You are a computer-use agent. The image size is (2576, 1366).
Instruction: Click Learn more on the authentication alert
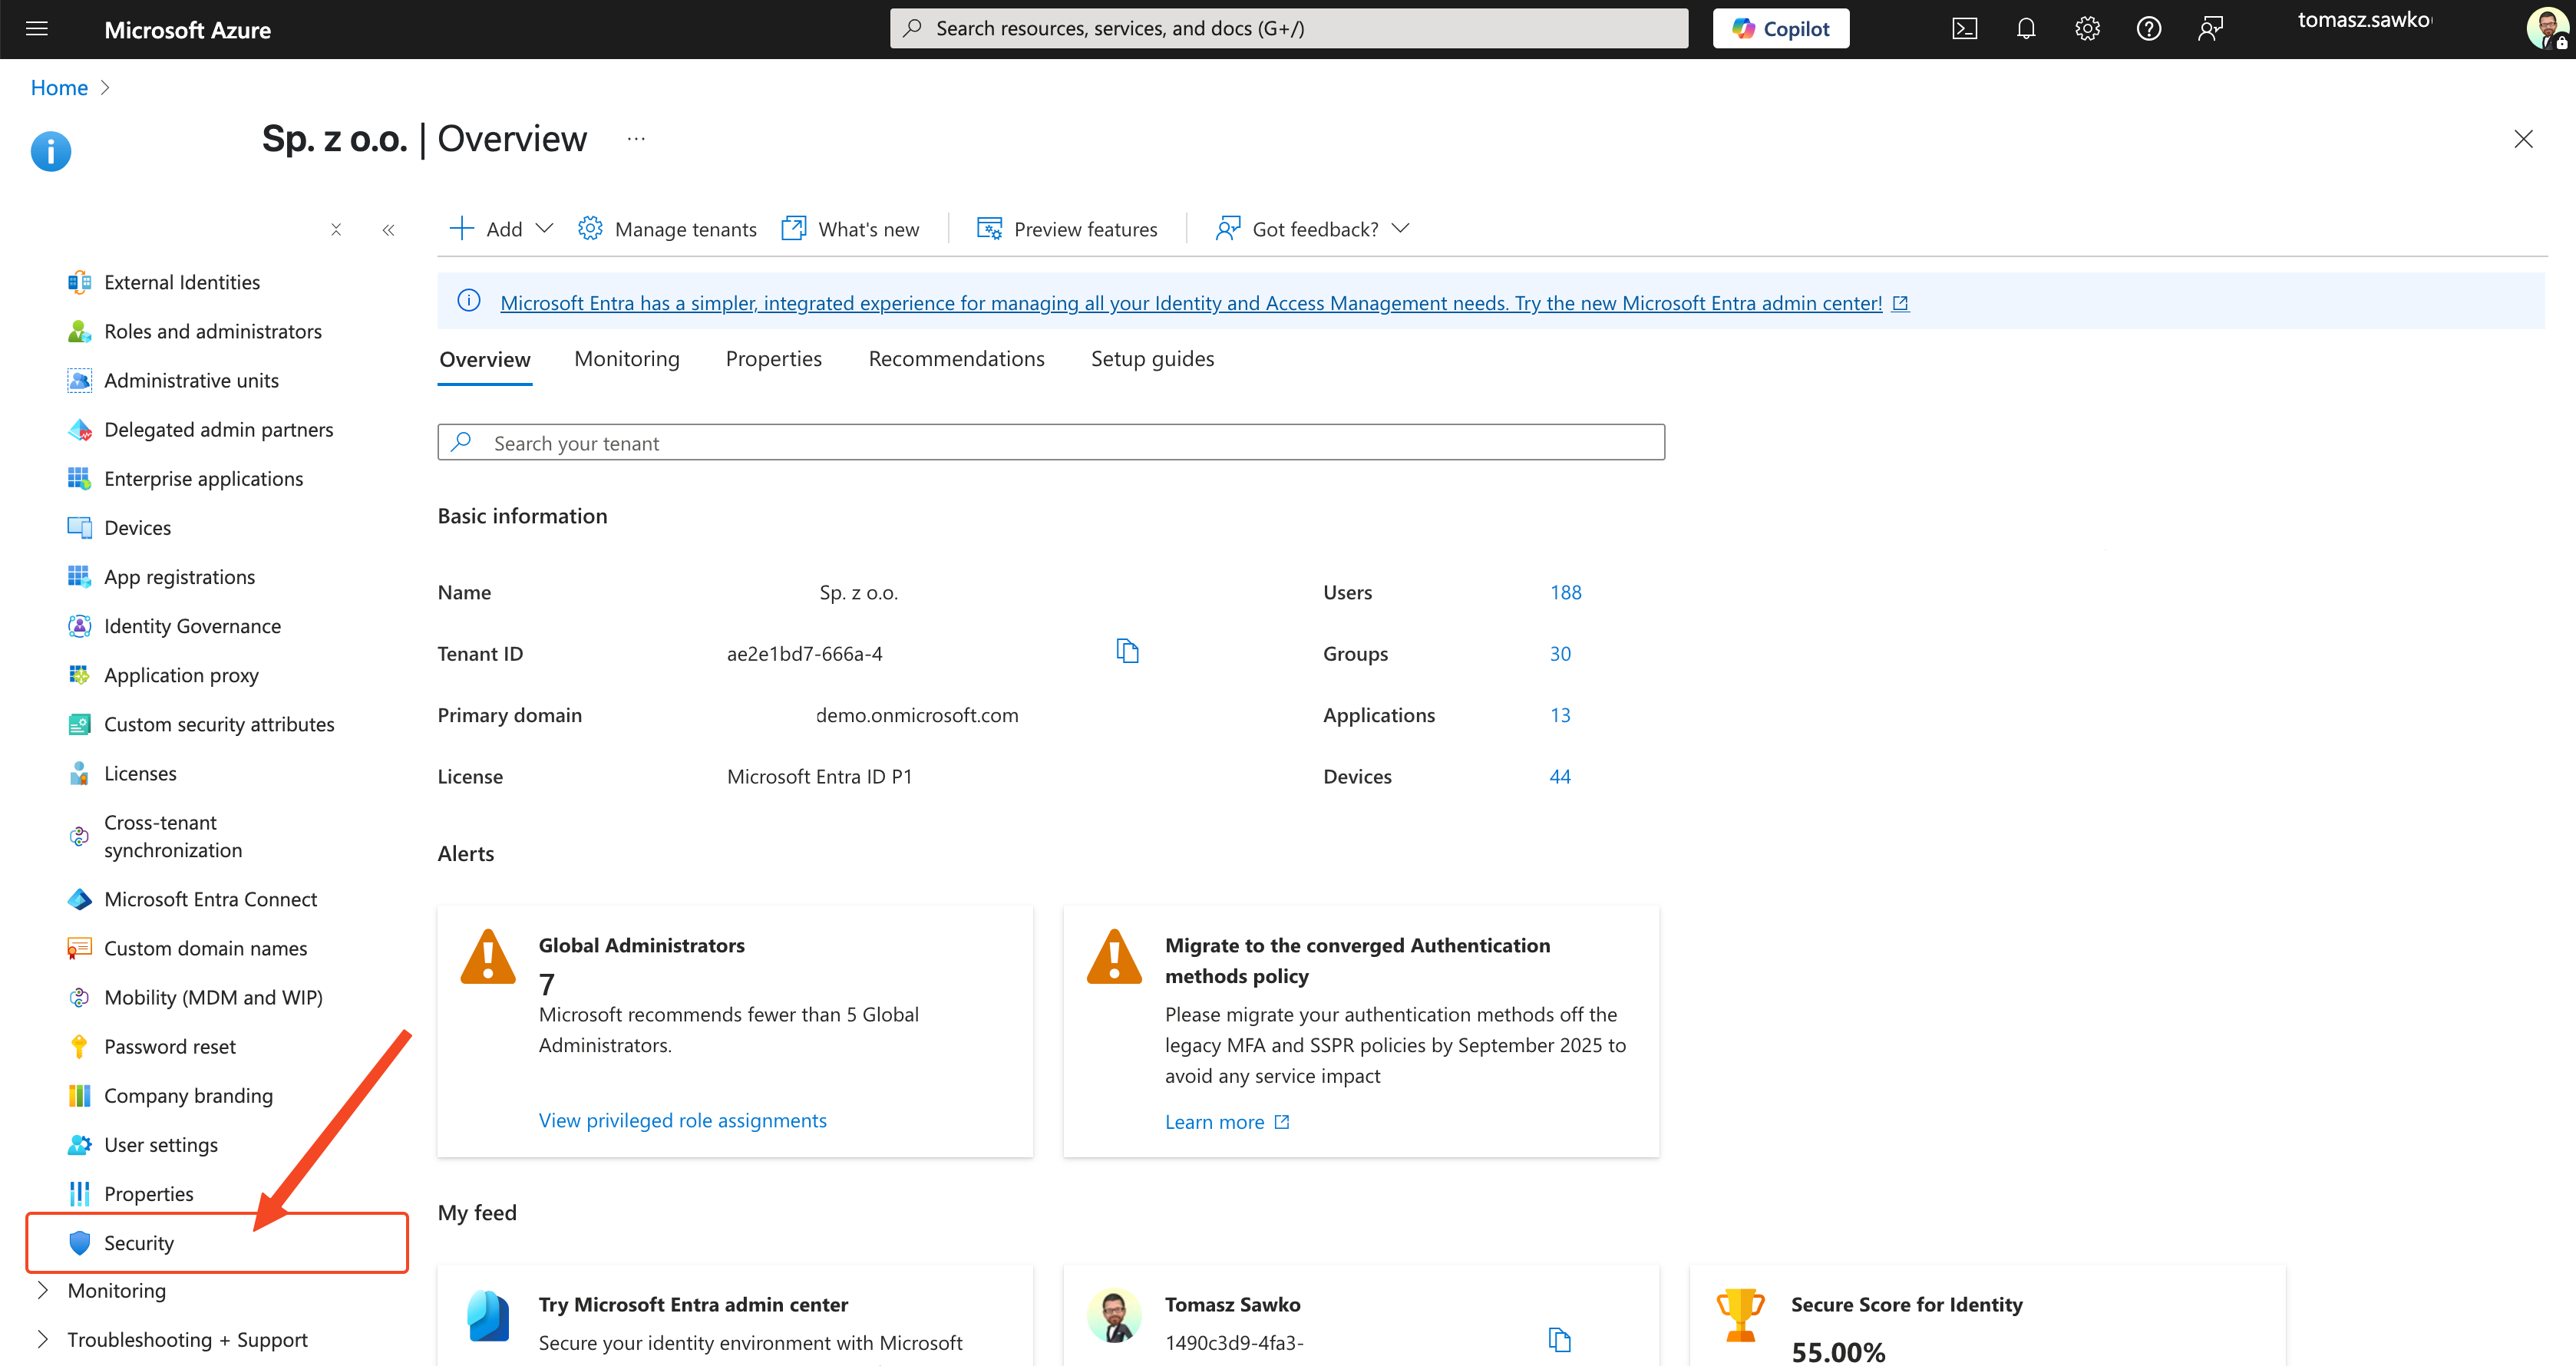(1227, 1122)
